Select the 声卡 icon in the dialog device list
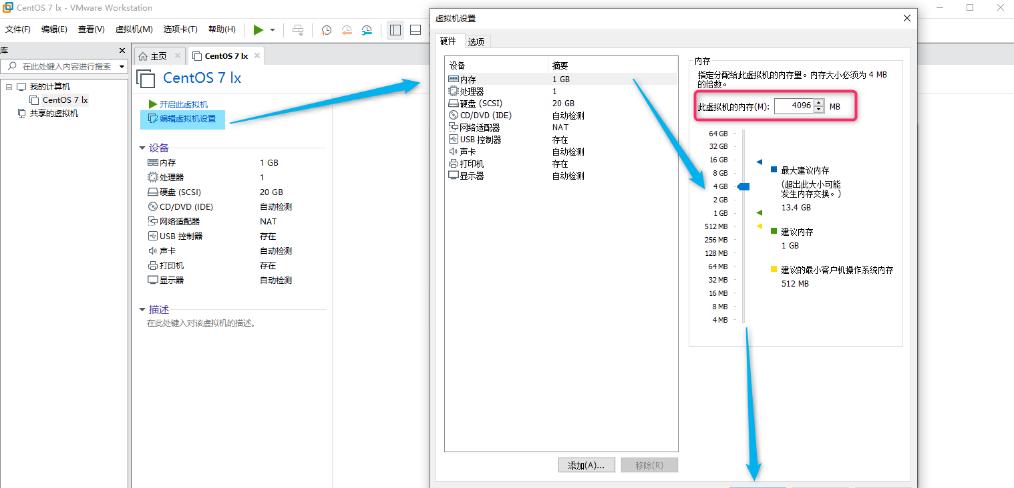The width and height of the screenshot is (1014, 488). pyautogui.click(x=453, y=152)
